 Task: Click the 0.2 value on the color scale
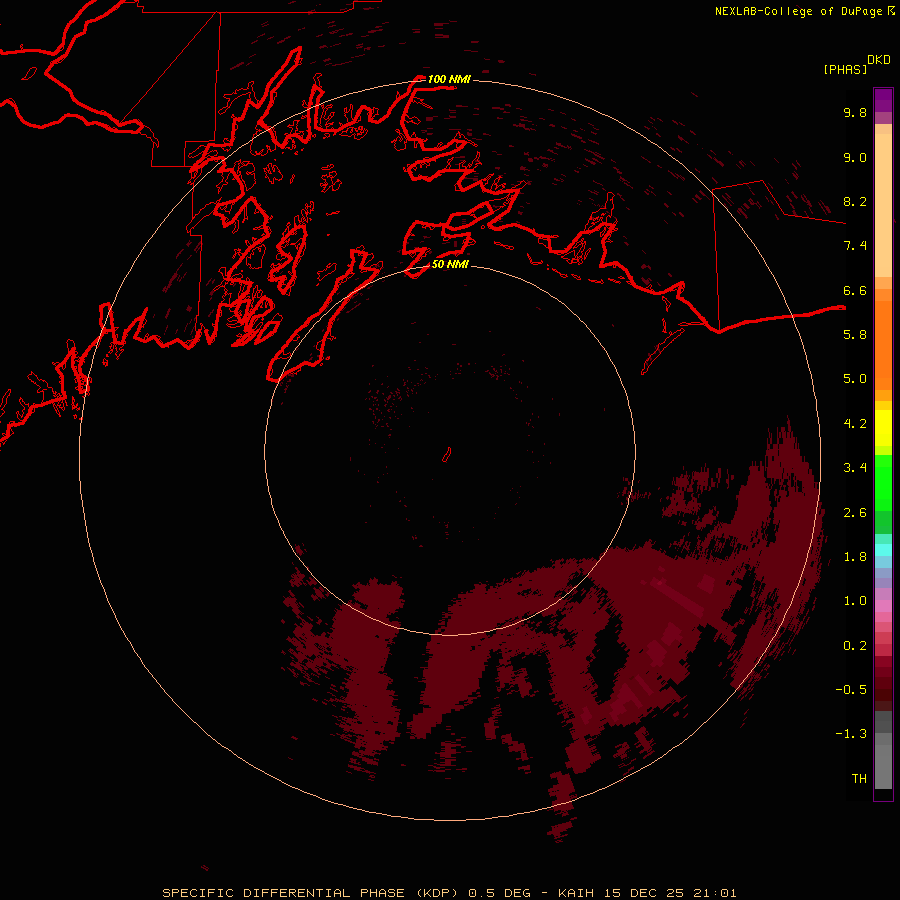(x=855, y=646)
